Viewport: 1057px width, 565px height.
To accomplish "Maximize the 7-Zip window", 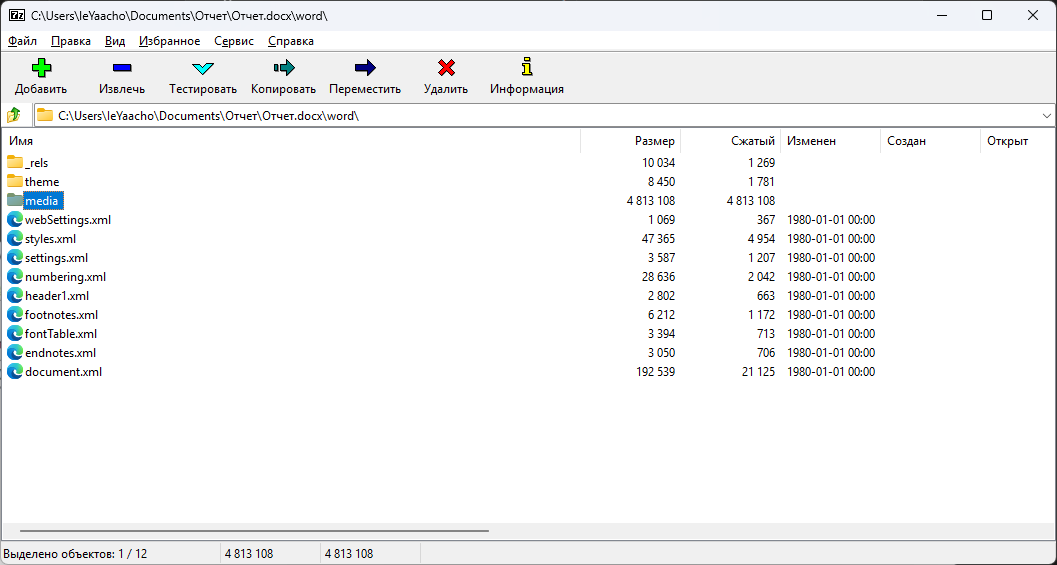I will 987,15.
